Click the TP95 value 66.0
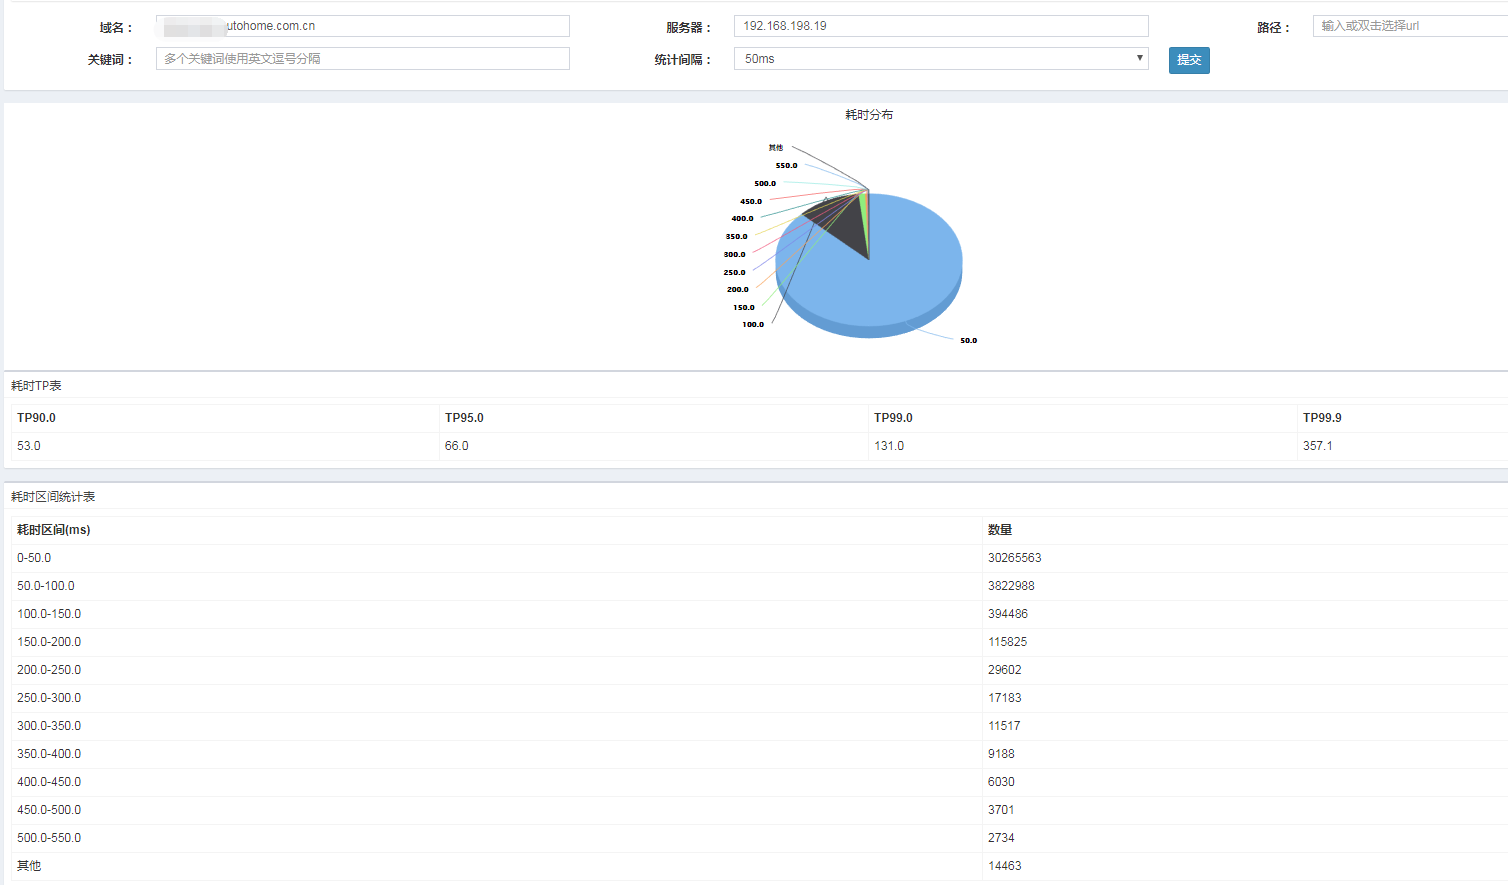This screenshot has width=1508, height=885. (x=457, y=446)
